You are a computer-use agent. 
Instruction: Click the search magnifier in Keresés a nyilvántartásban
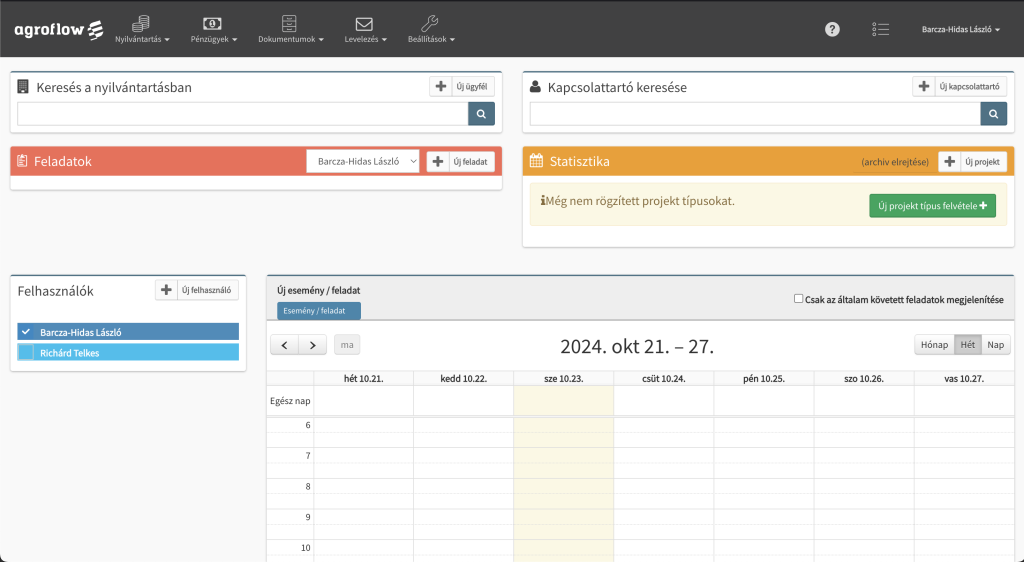pos(481,115)
